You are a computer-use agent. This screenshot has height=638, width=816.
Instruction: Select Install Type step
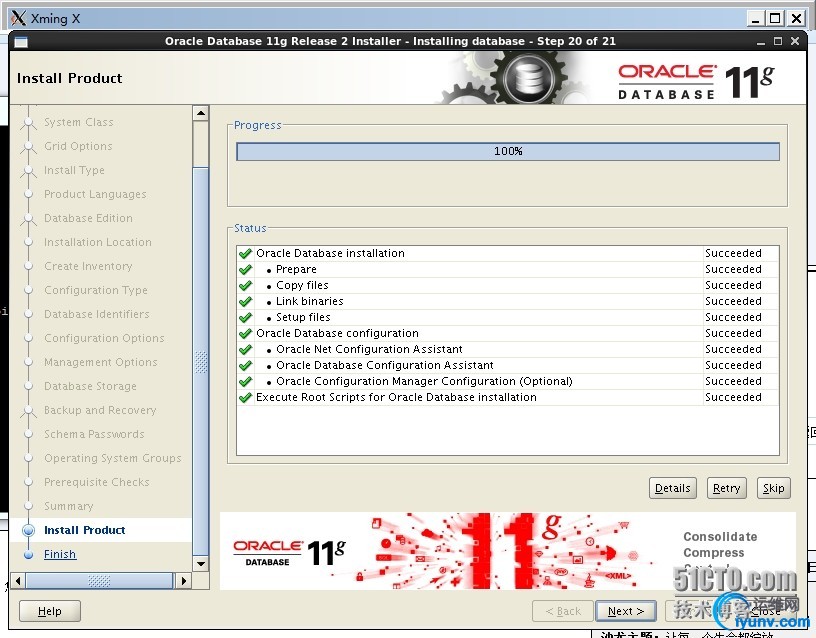tap(74, 170)
